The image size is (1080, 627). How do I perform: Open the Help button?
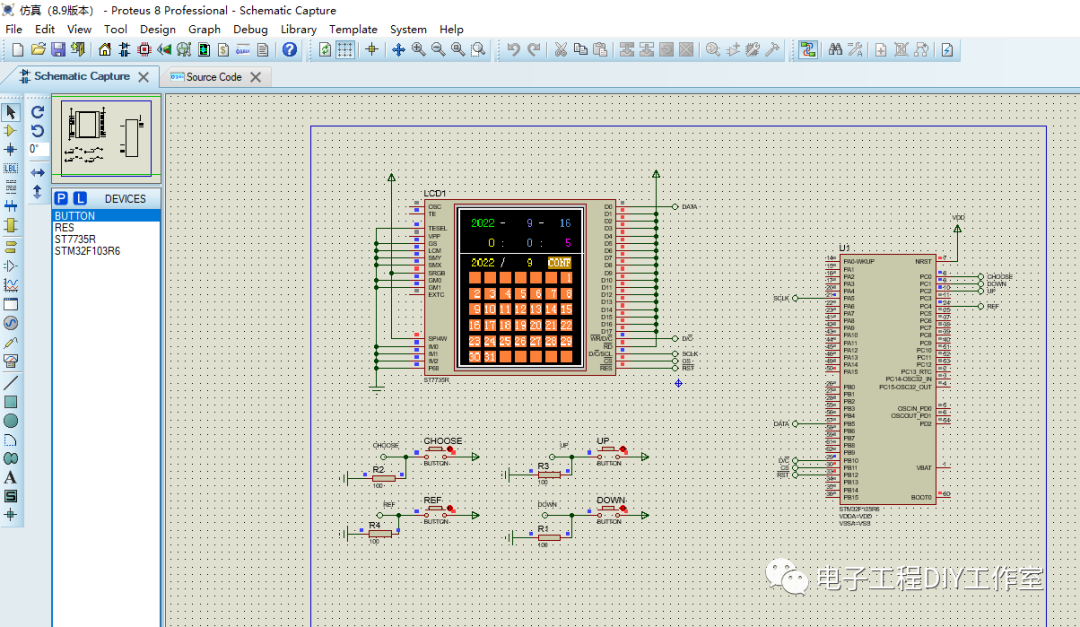click(x=289, y=50)
